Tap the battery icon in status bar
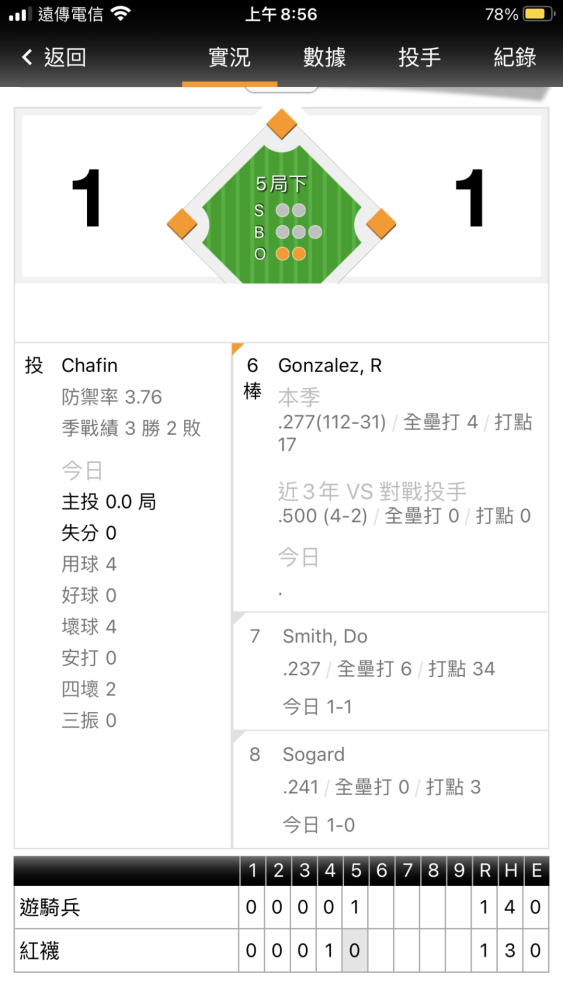 pyautogui.click(x=539, y=14)
